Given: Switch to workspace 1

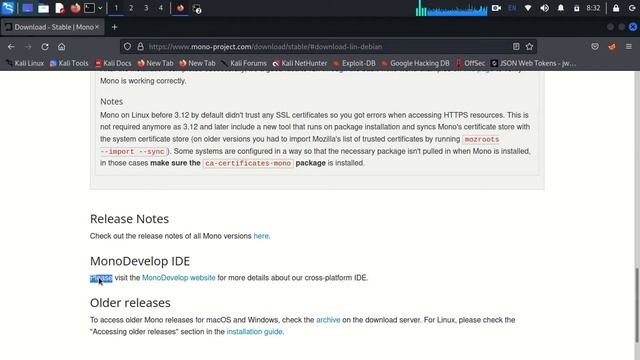Looking at the screenshot, I should 116,8.
